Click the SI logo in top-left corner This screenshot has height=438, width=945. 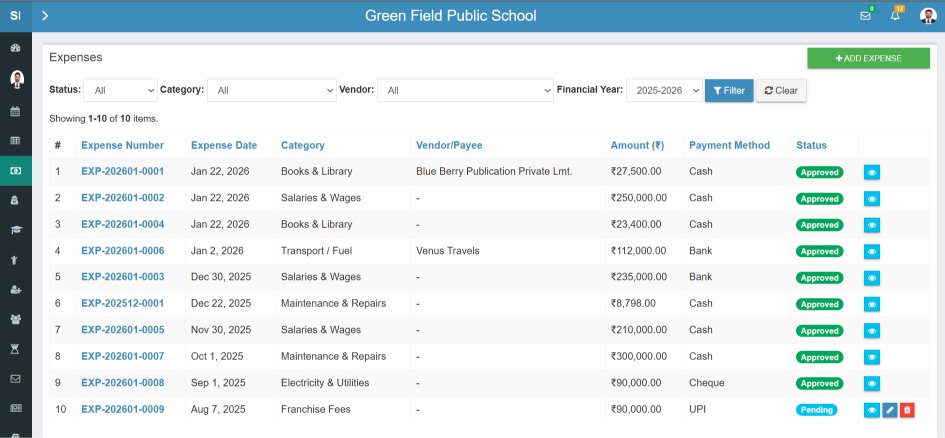coord(16,16)
